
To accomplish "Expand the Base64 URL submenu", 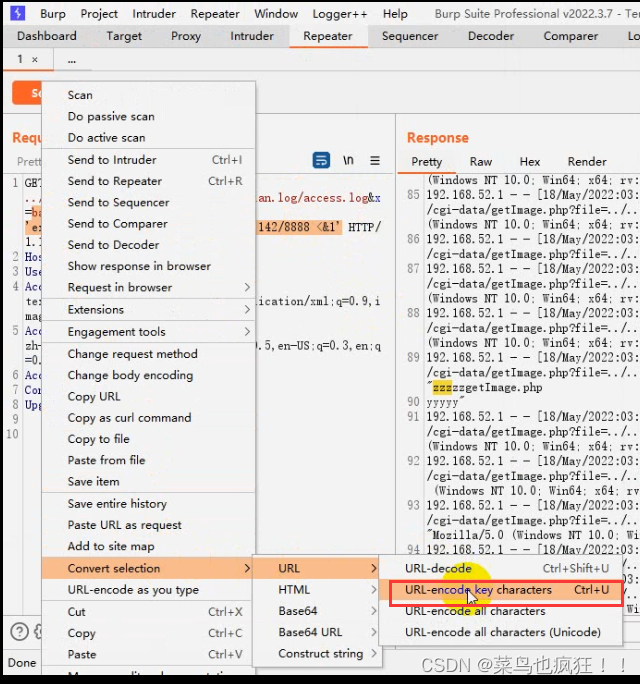I will coord(317,632).
